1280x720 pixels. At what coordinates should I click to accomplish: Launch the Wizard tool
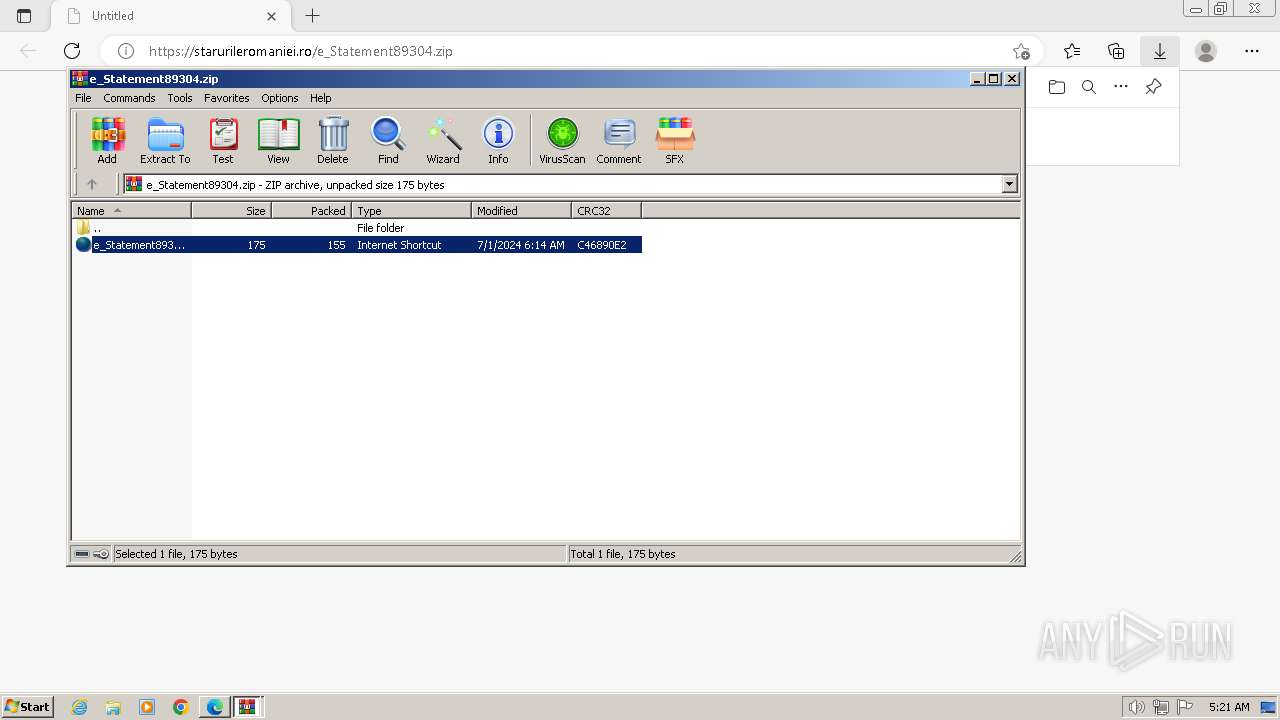tap(443, 140)
